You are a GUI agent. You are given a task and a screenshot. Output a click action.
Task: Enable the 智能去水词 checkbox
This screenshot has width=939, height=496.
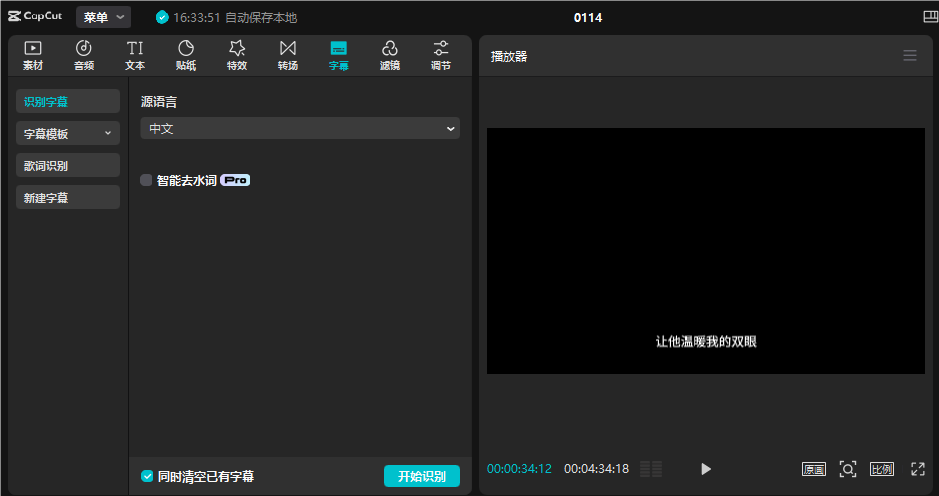click(x=147, y=180)
